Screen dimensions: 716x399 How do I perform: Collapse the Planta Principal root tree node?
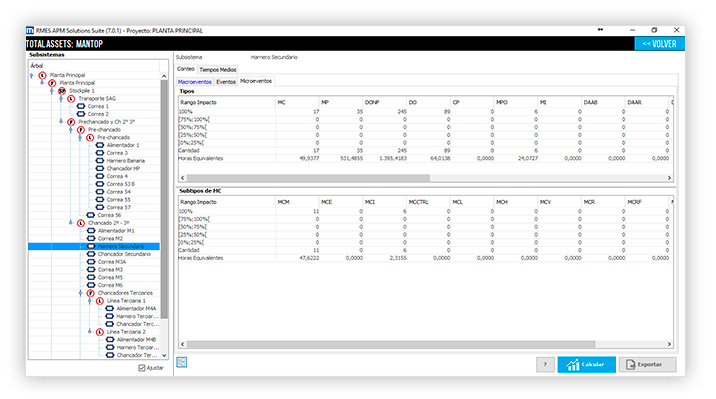32,75
